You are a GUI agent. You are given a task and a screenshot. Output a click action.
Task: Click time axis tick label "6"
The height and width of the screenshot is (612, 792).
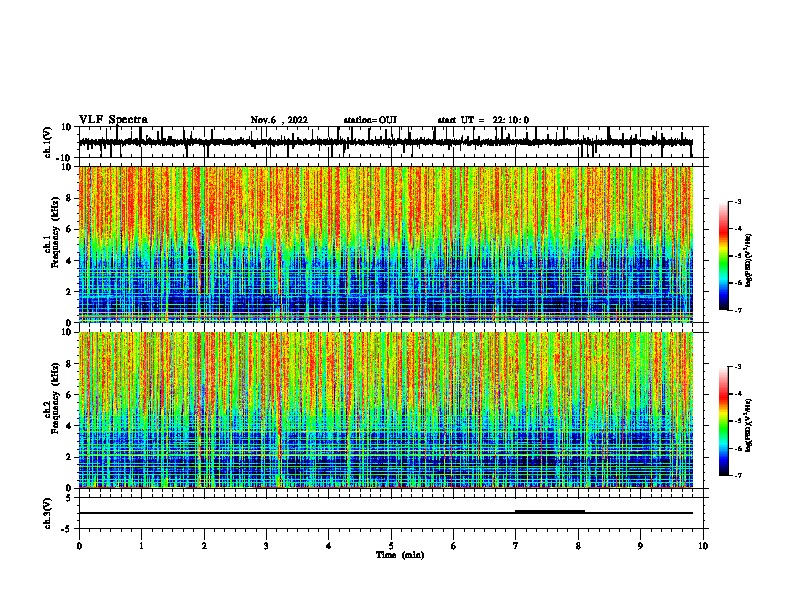tap(454, 546)
